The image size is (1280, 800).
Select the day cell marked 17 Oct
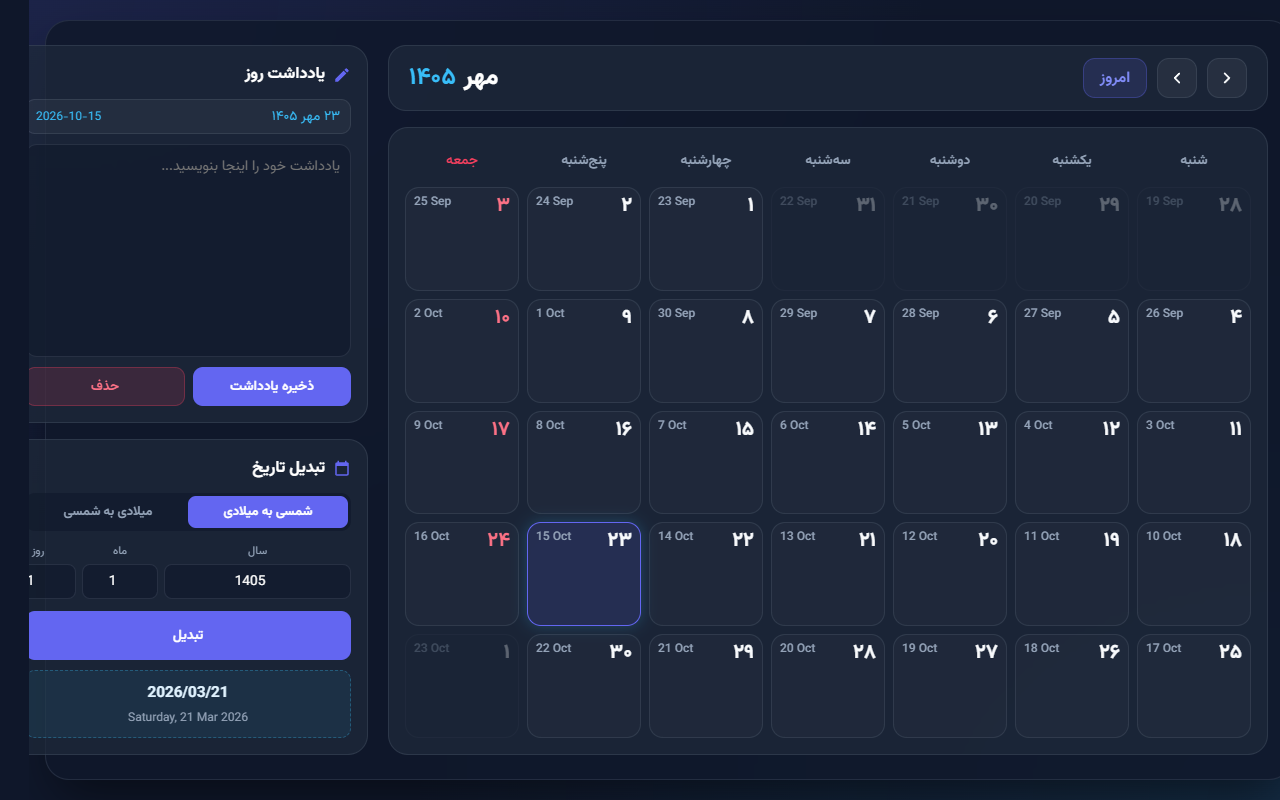pos(1194,686)
